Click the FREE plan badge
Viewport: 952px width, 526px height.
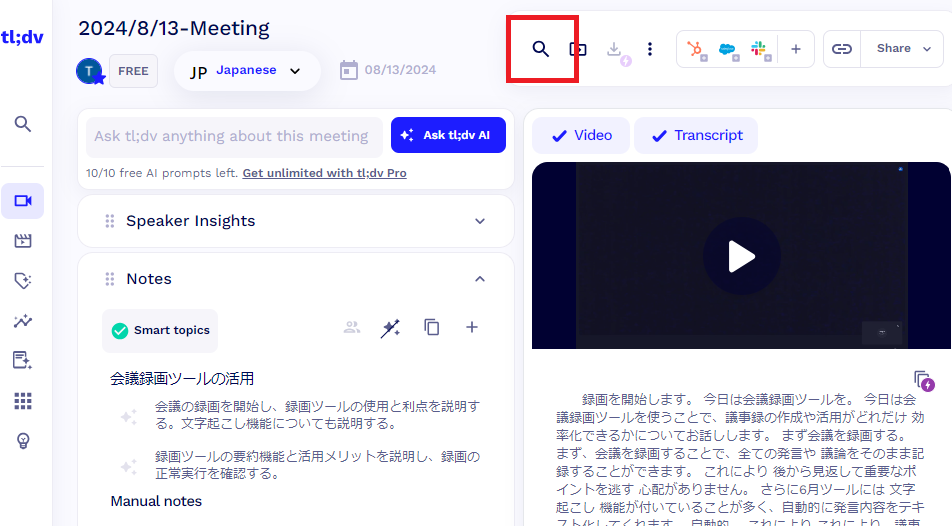click(x=134, y=71)
